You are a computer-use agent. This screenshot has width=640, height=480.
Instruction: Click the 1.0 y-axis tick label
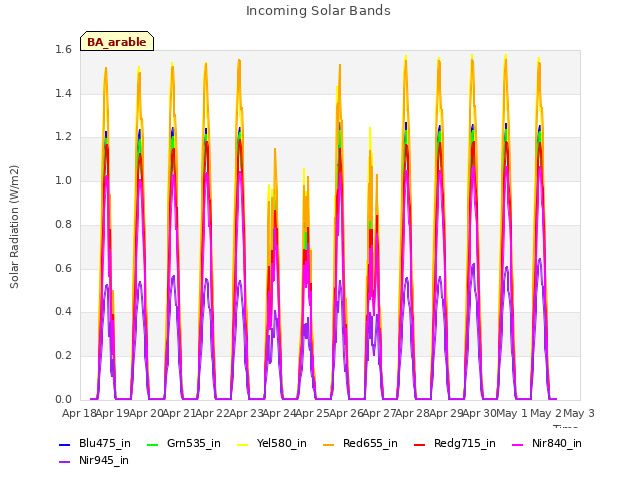(63, 181)
